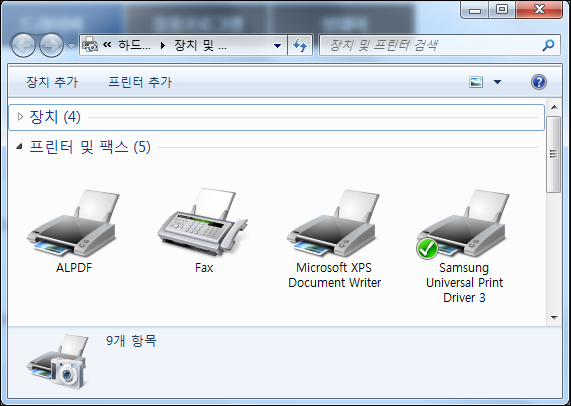The image size is (571, 406).
Task: Click 장치 추가 button
Action: (x=52, y=82)
